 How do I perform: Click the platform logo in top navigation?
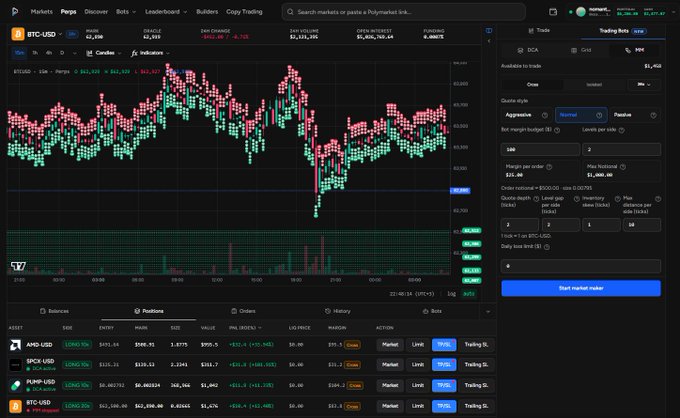coord(15,12)
